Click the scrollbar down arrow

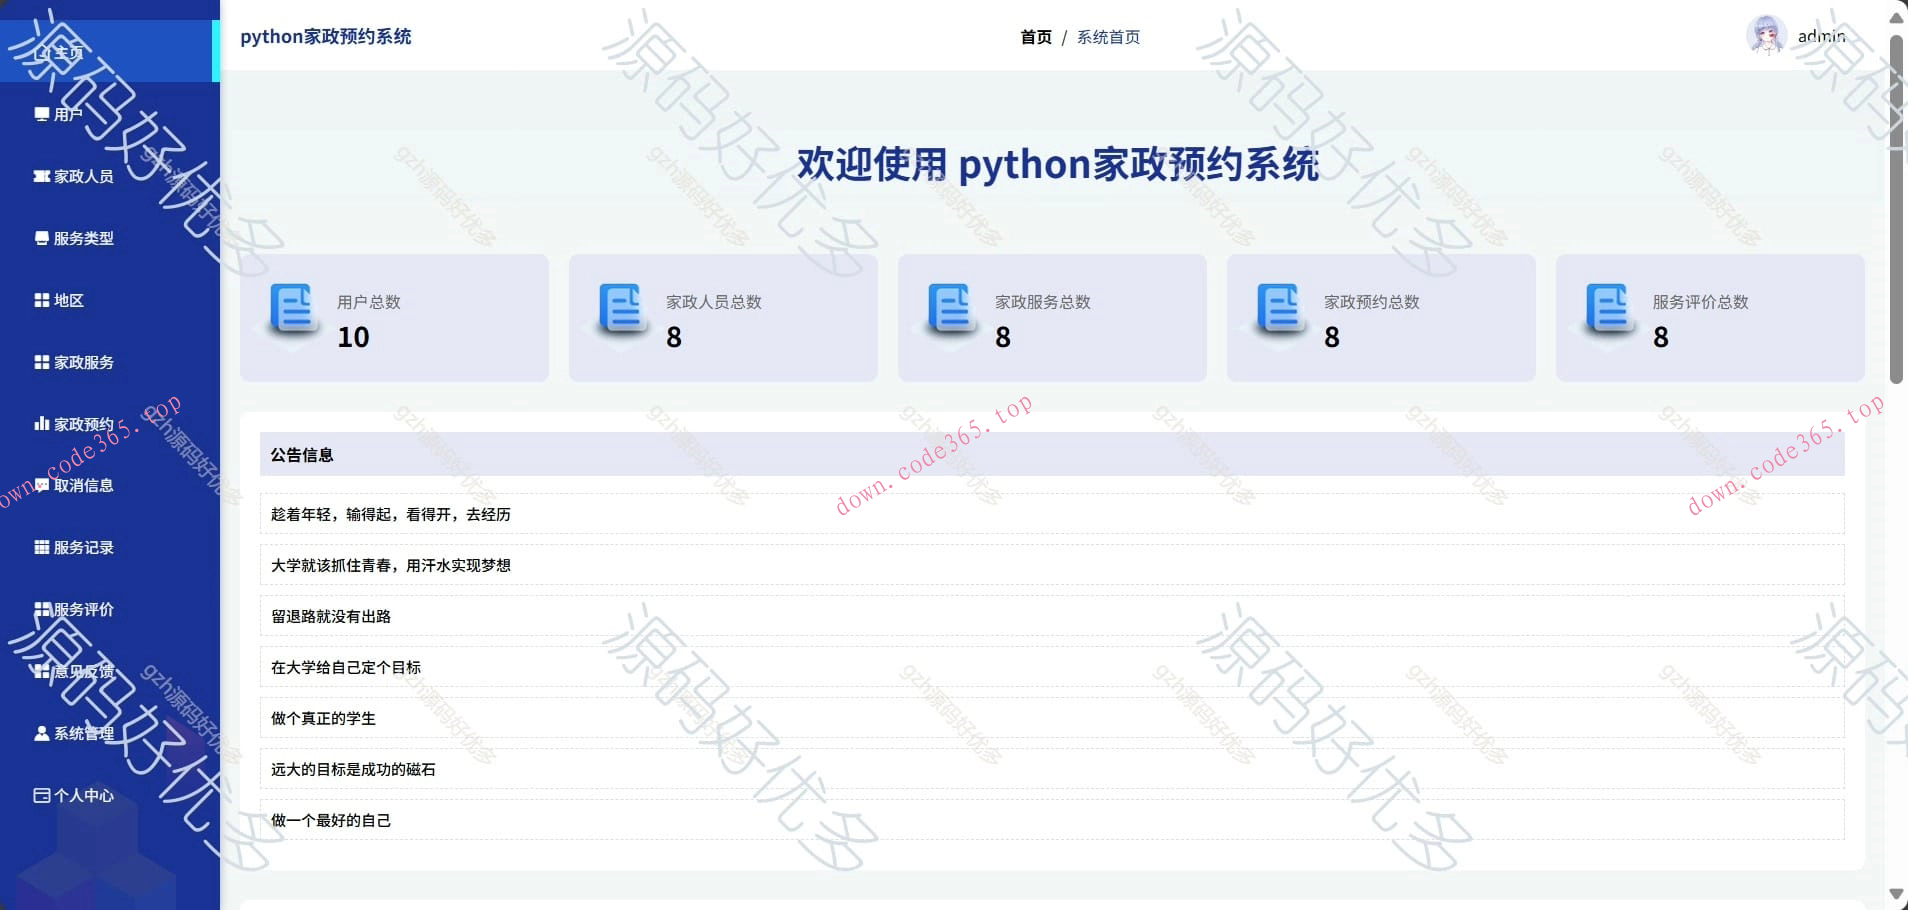tap(1896, 894)
